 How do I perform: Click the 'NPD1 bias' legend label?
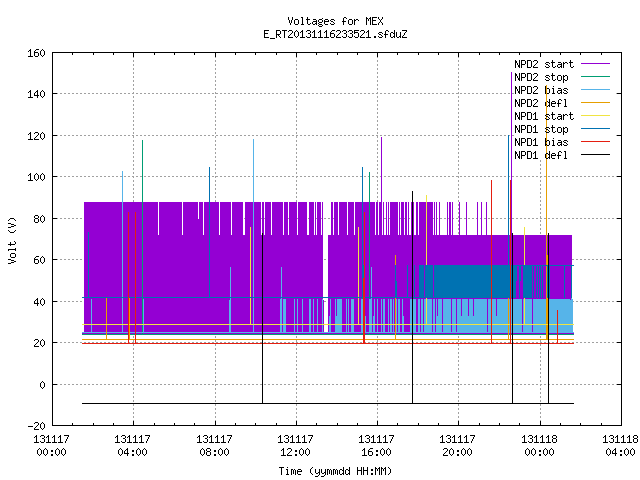541,142
